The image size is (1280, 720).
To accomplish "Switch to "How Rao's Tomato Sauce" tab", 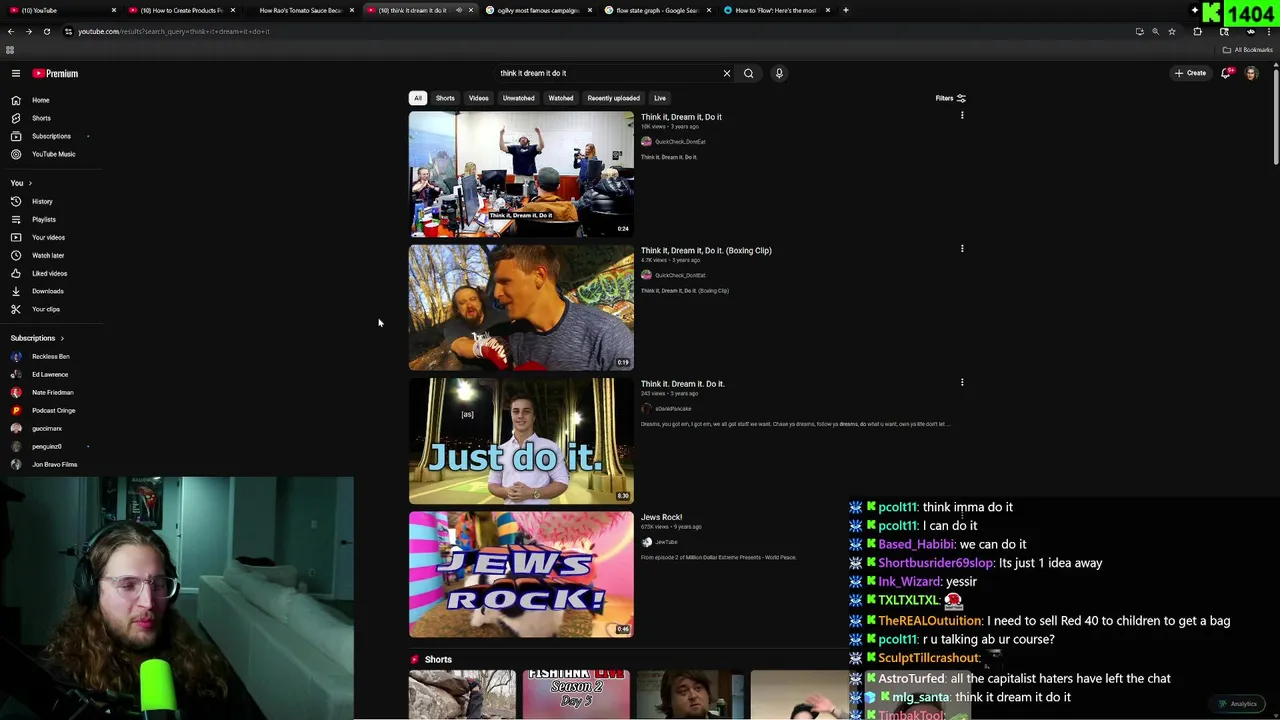I will (300, 10).
